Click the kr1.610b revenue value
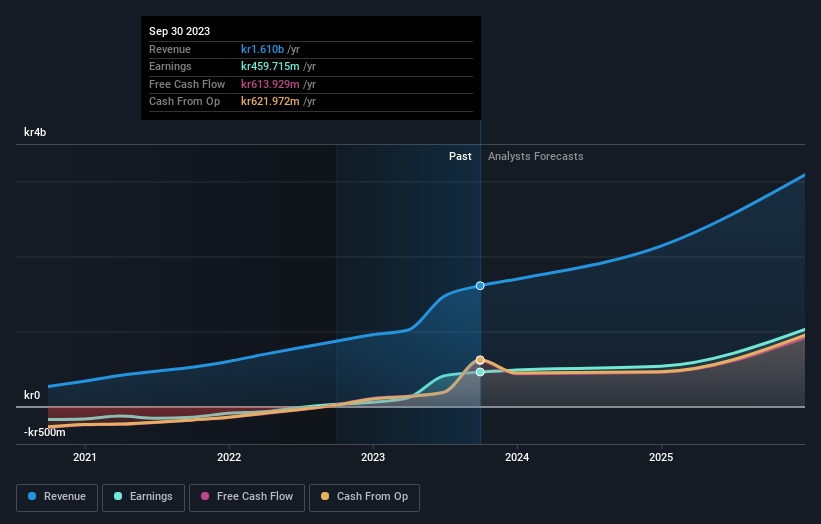Image resolution: width=821 pixels, height=524 pixels. 262,49
